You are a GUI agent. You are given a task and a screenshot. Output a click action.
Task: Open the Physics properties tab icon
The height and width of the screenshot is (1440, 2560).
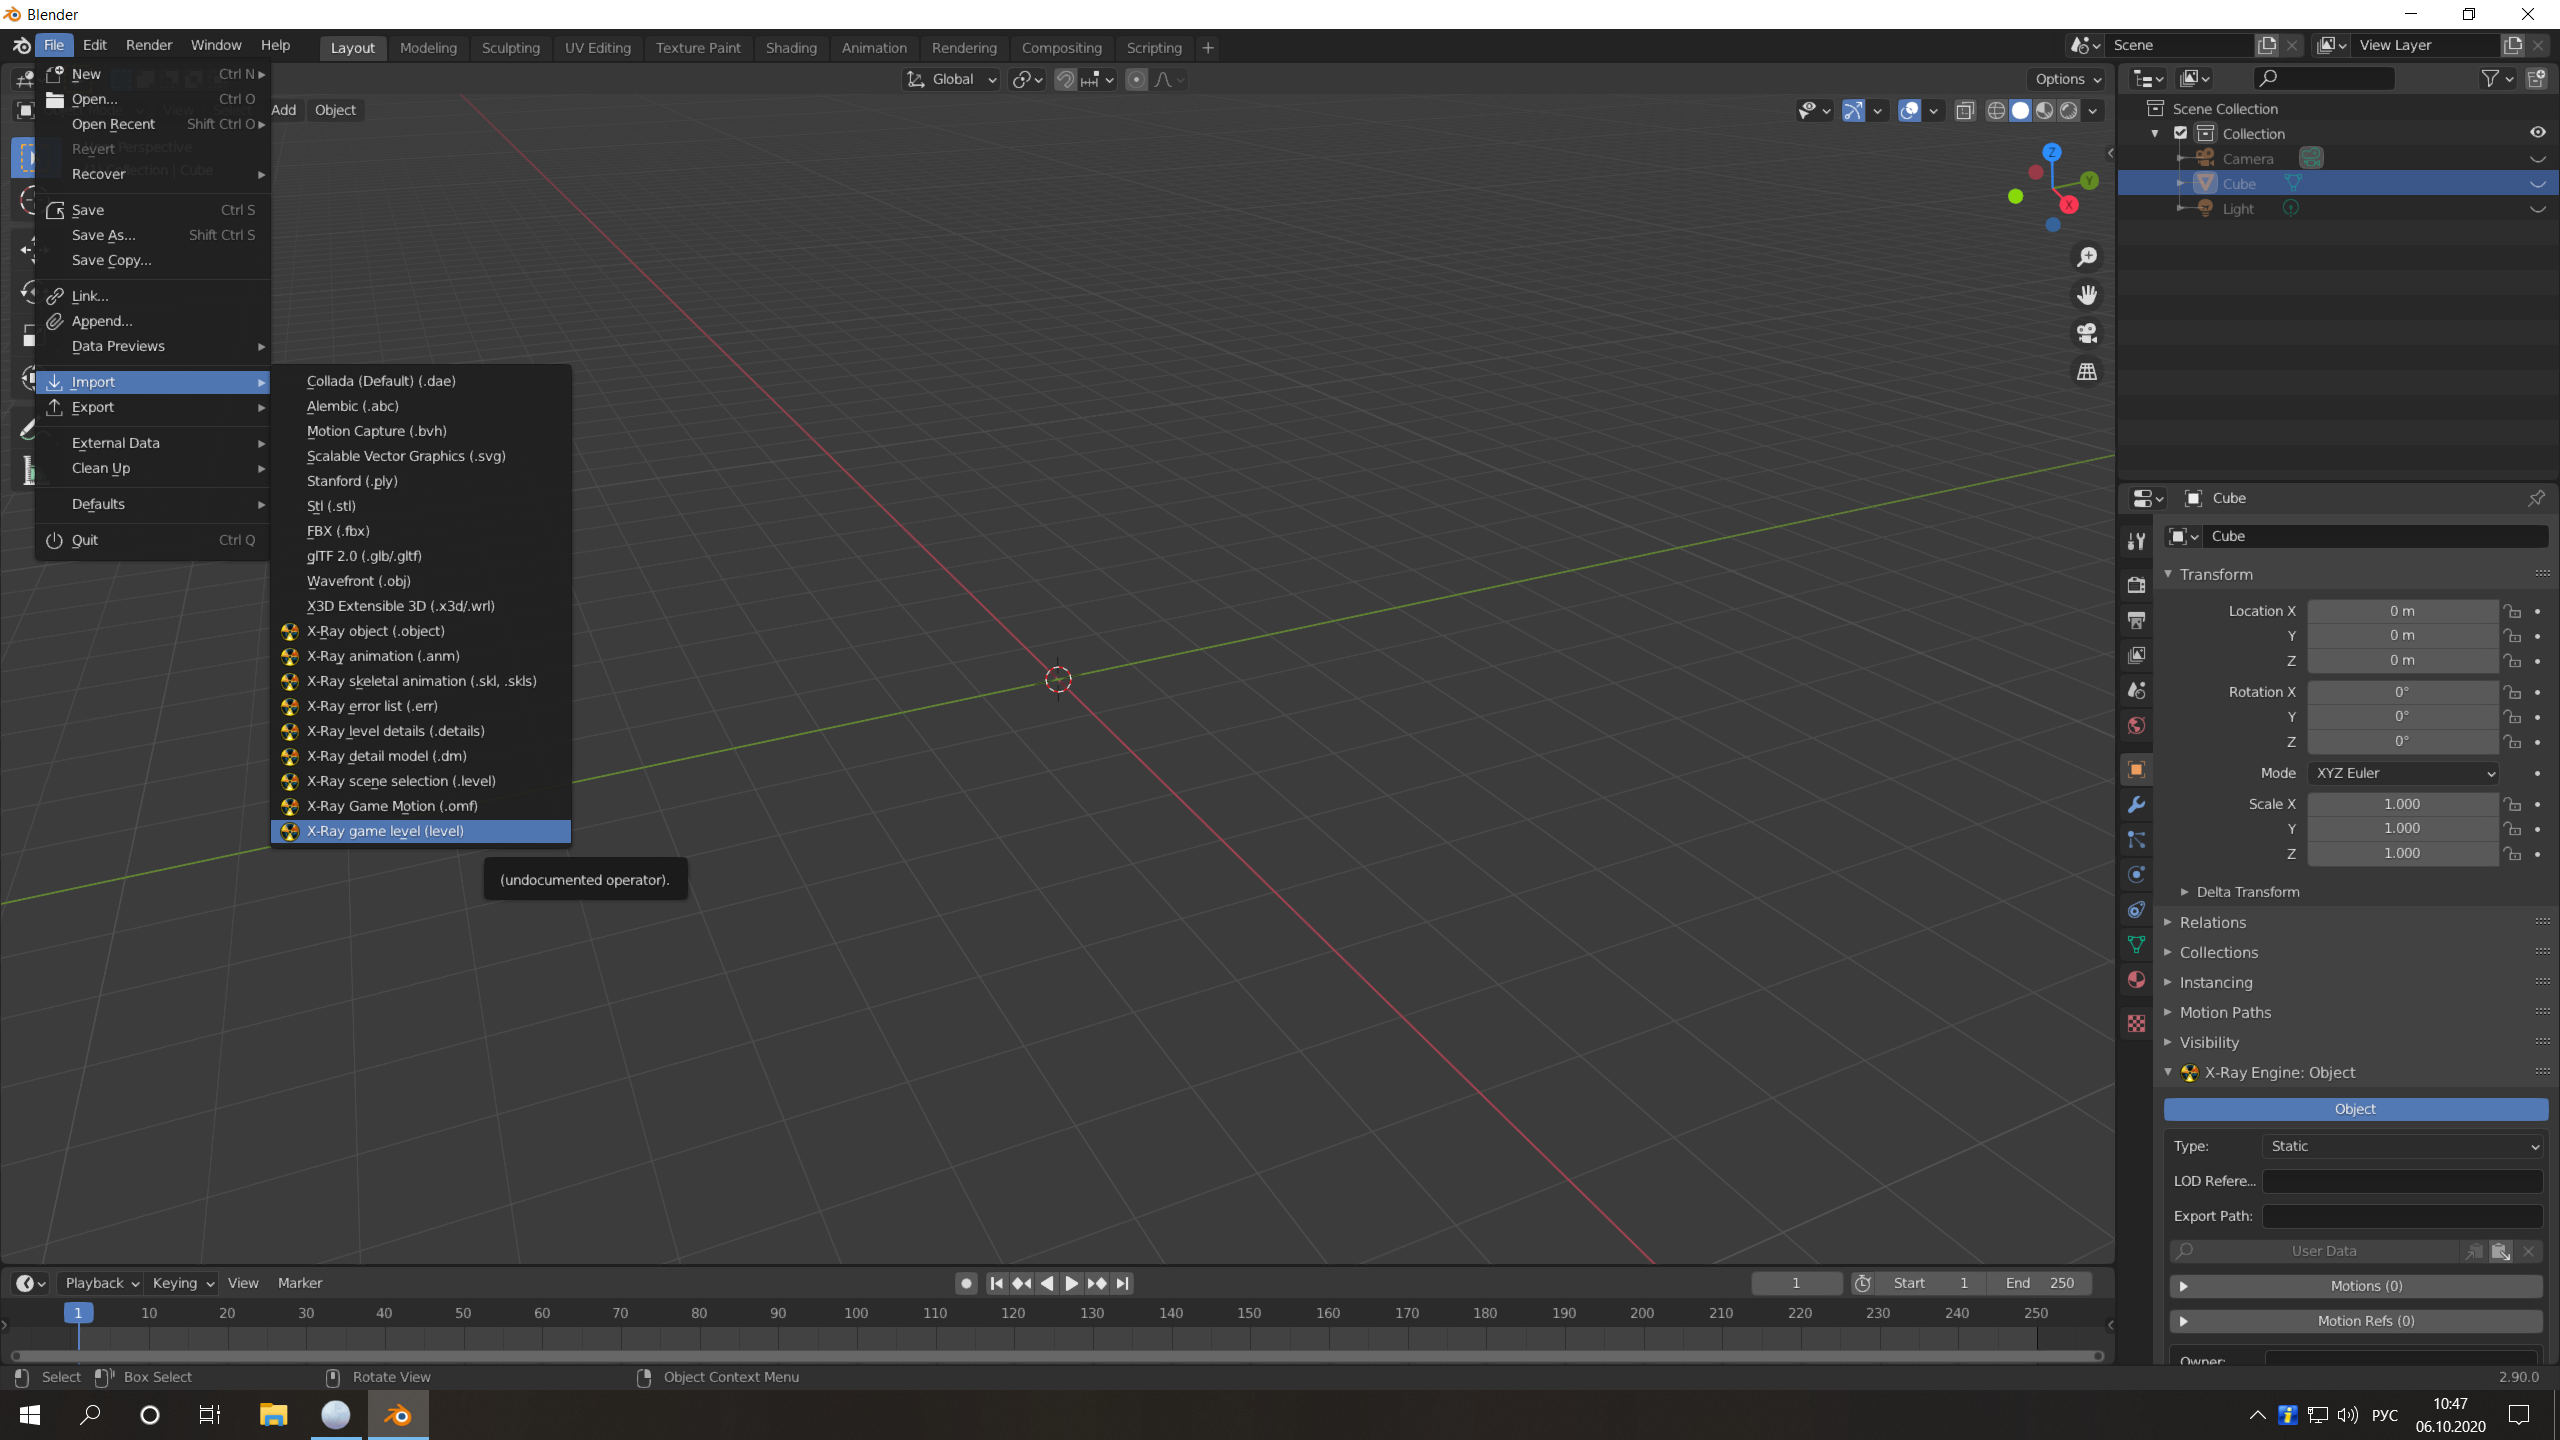pyautogui.click(x=2137, y=874)
